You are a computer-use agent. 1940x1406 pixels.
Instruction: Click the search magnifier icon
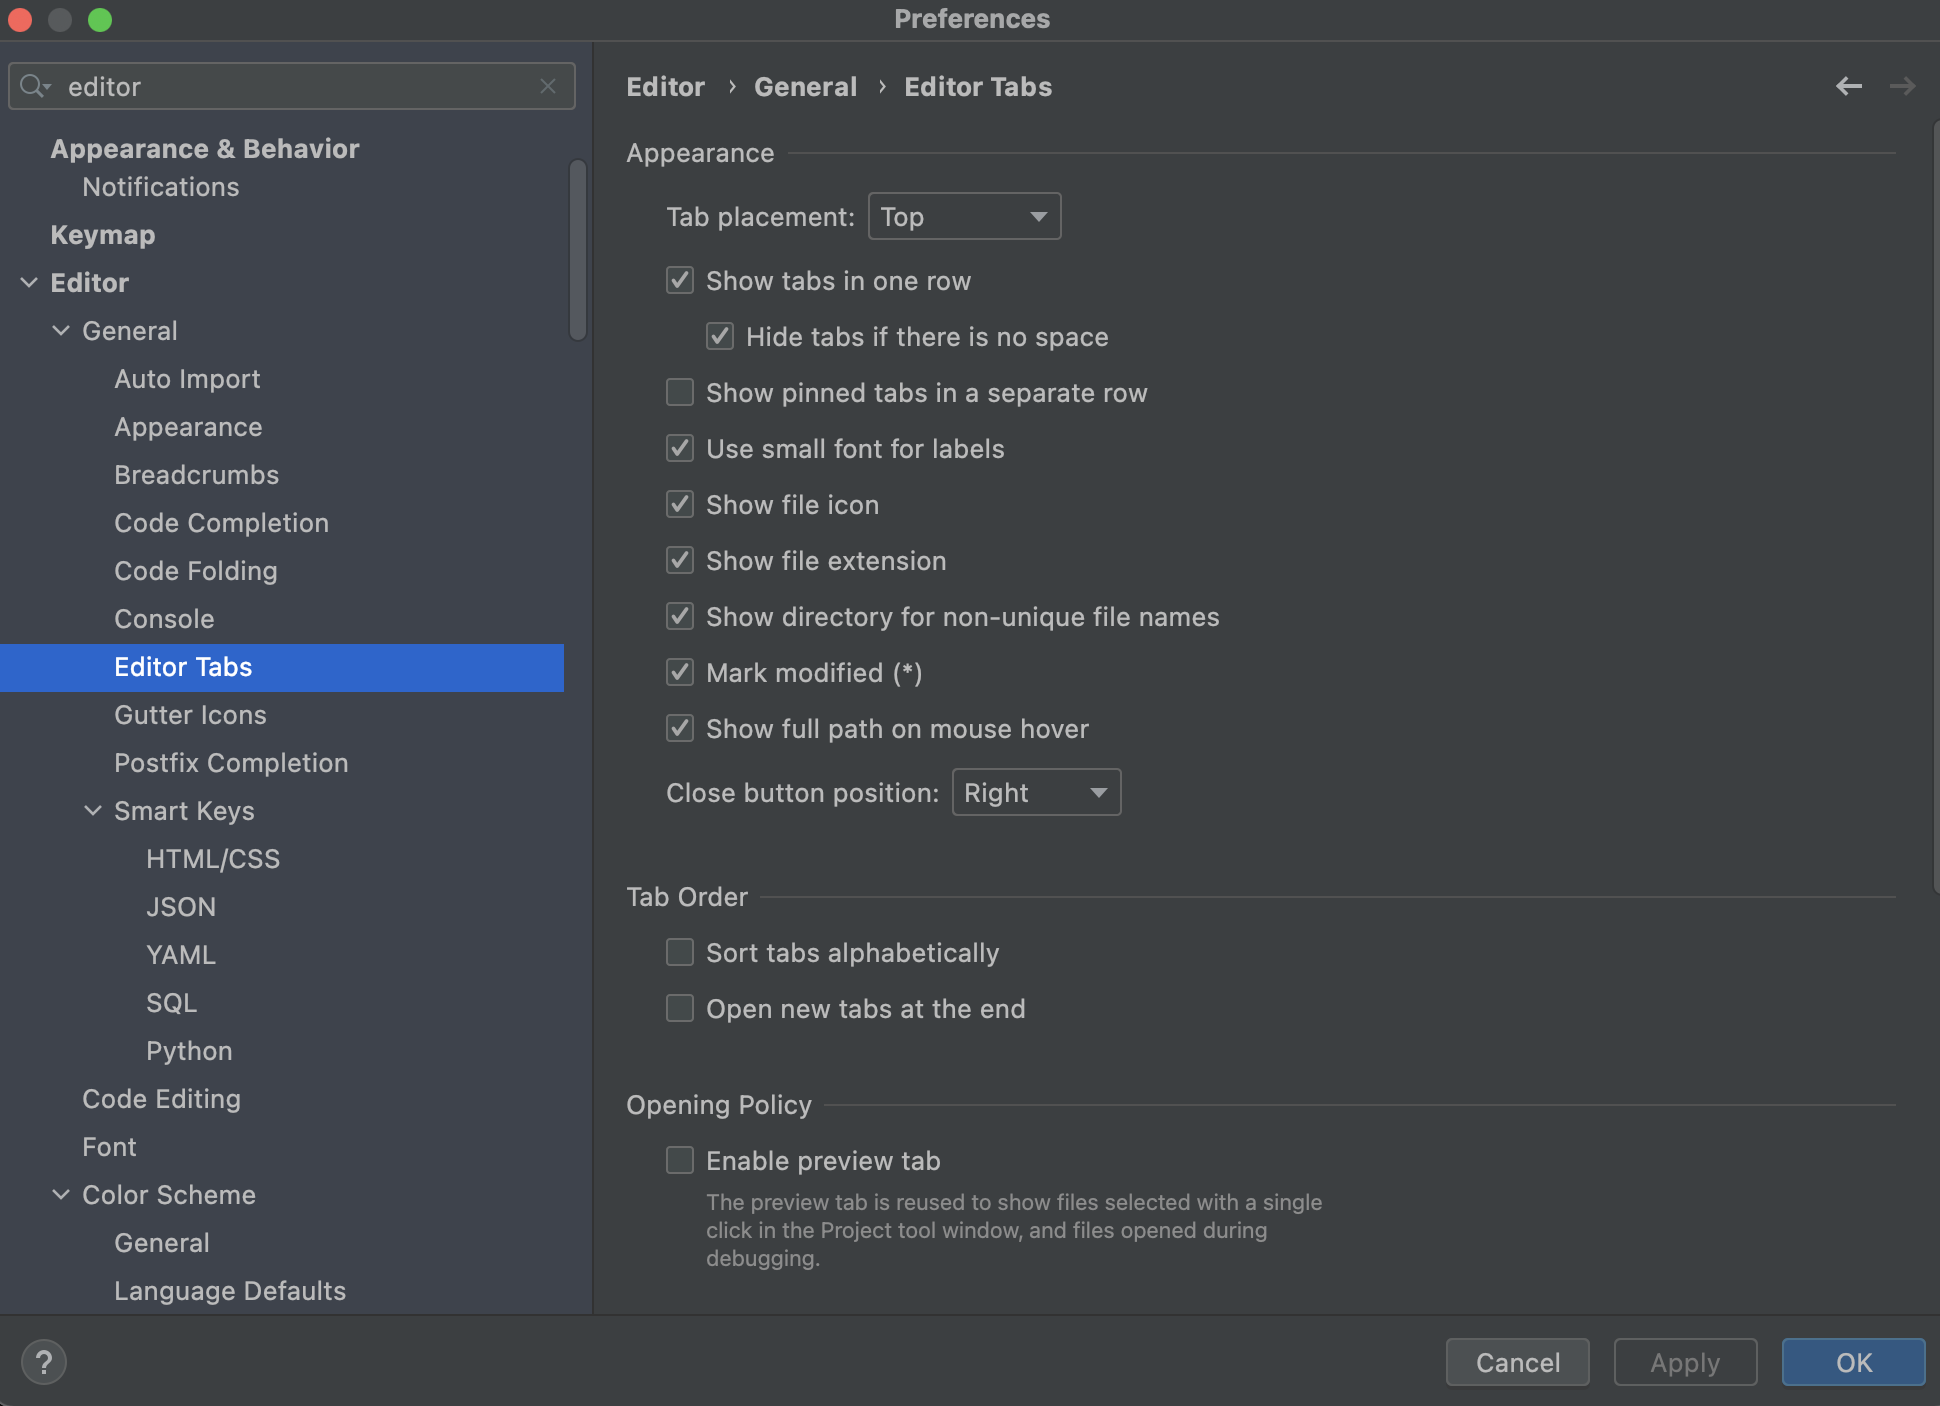[x=33, y=87]
